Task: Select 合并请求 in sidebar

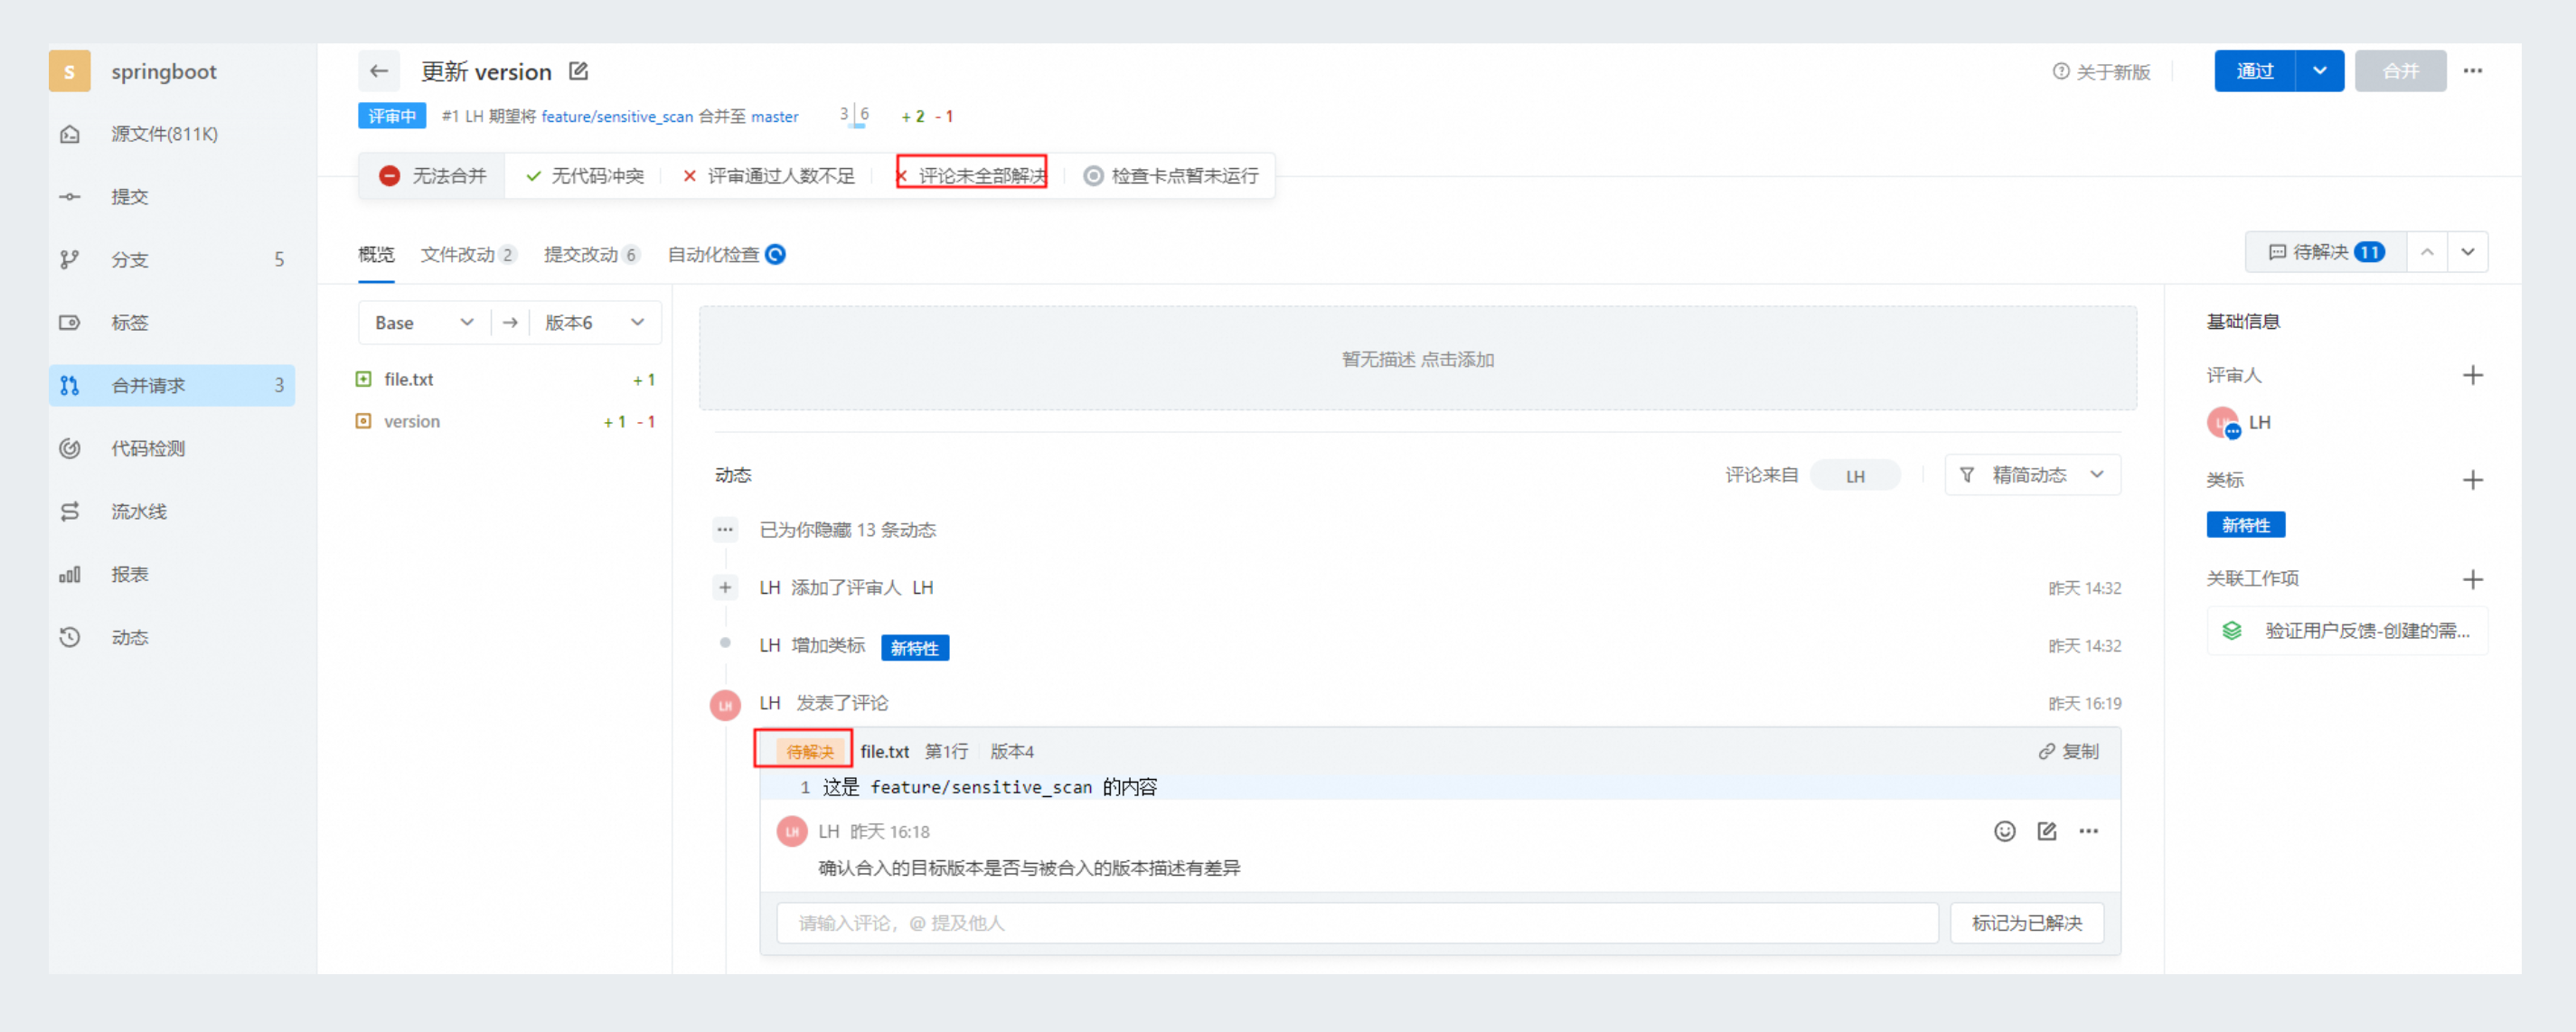Action: 172,385
